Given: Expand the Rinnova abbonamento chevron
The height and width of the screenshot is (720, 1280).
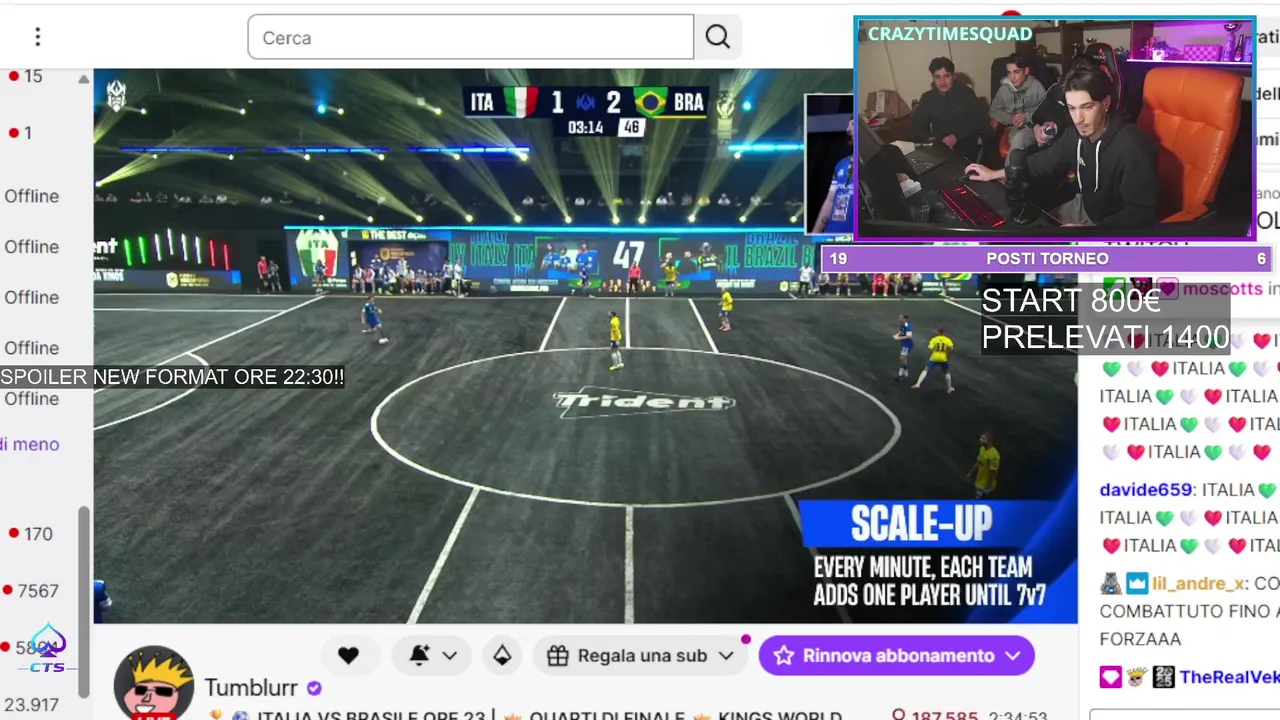Looking at the screenshot, I should tap(1013, 656).
